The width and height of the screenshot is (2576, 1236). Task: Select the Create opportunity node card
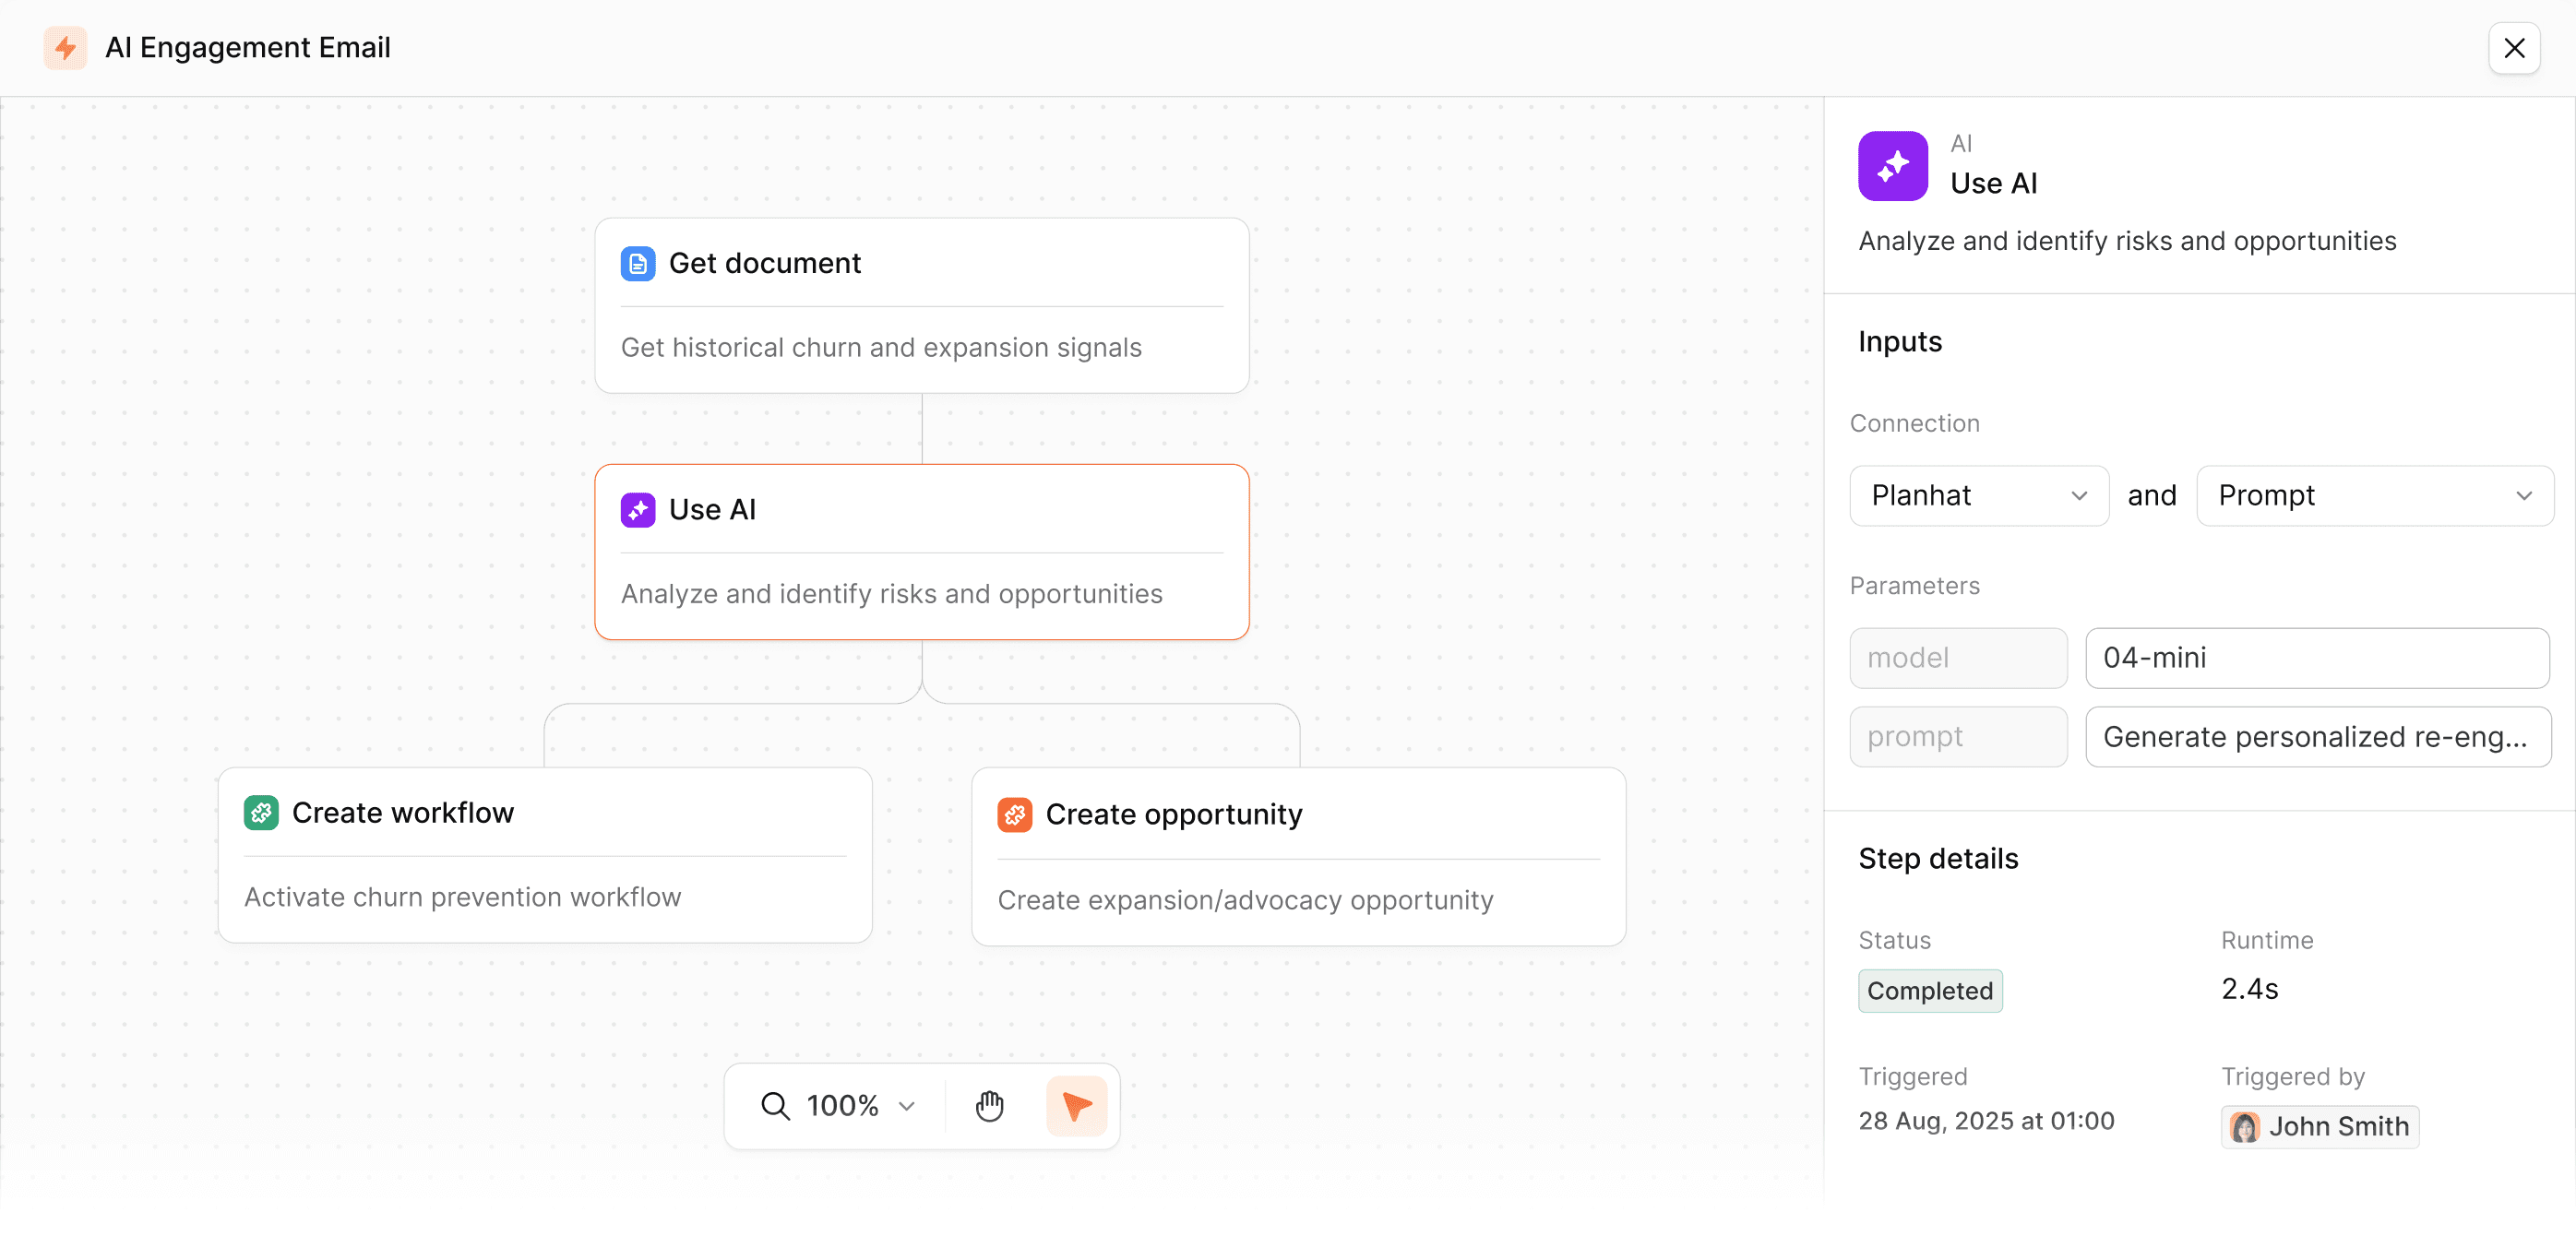click(1298, 858)
